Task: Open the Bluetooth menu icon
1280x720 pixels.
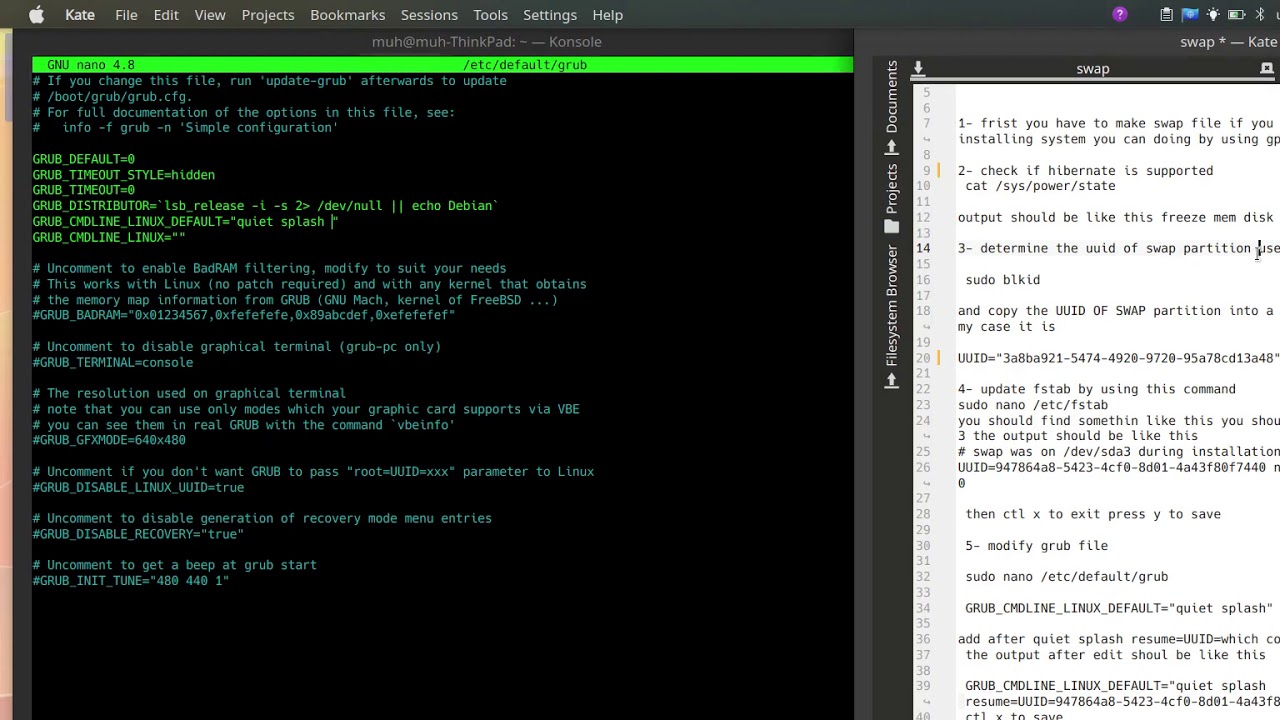Action: coord(1260,14)
